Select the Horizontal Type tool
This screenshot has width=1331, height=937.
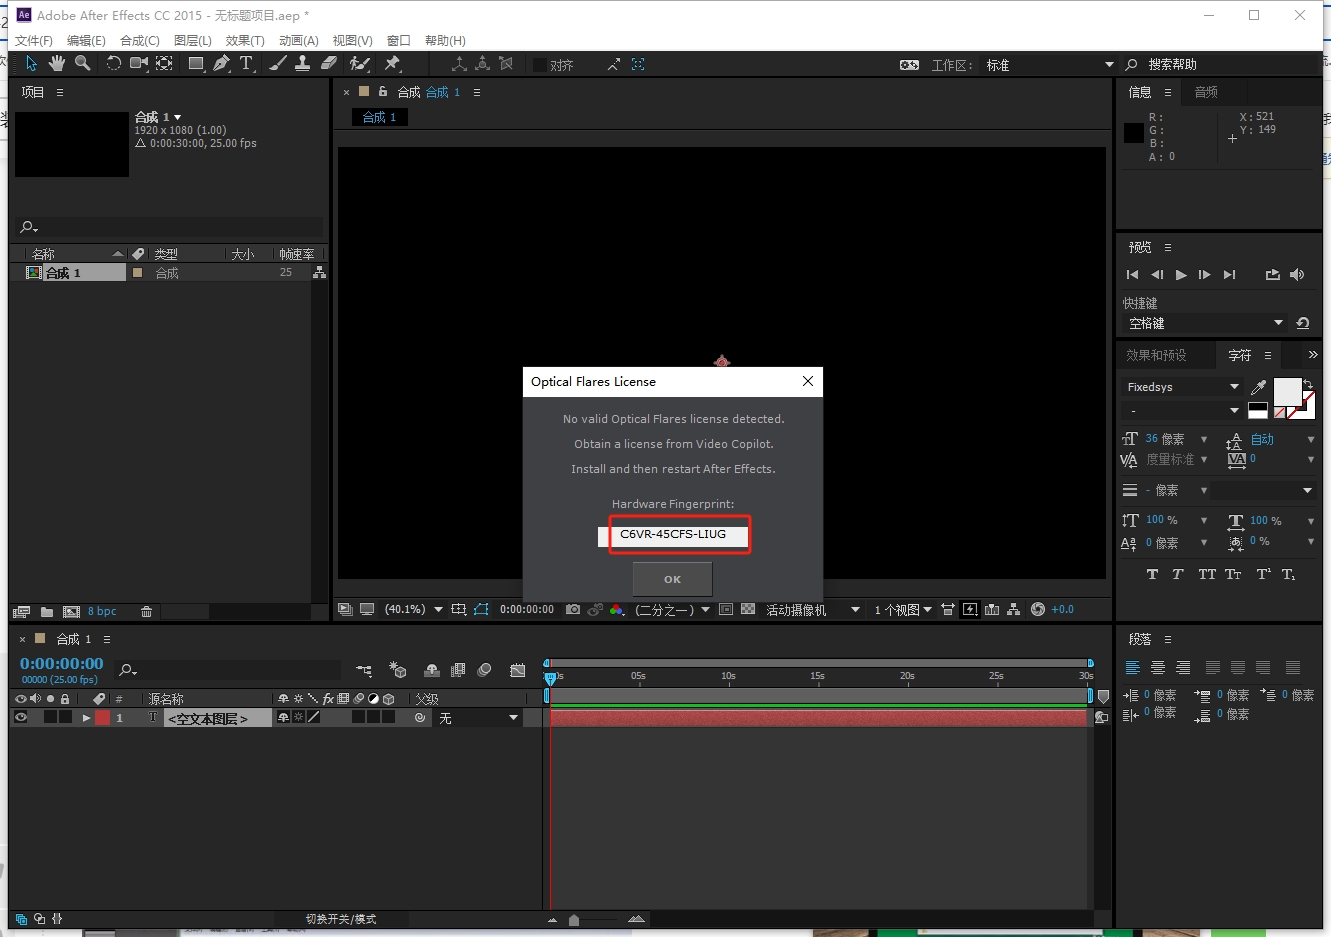246,64
